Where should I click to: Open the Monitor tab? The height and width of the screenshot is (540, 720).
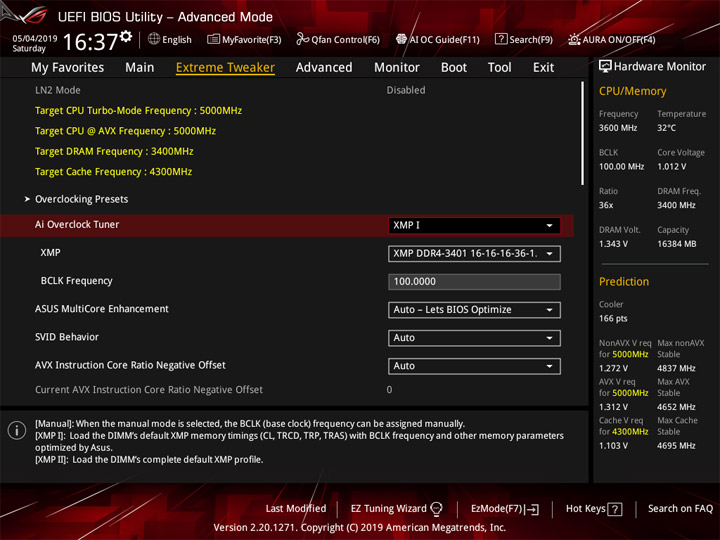coord(397,68)
